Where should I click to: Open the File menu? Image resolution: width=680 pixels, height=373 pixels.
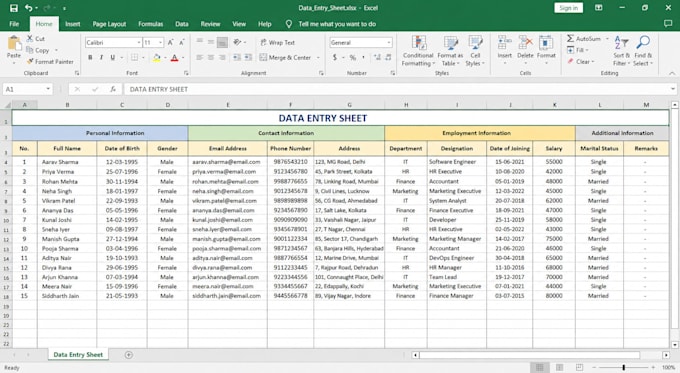click(14, 24)
